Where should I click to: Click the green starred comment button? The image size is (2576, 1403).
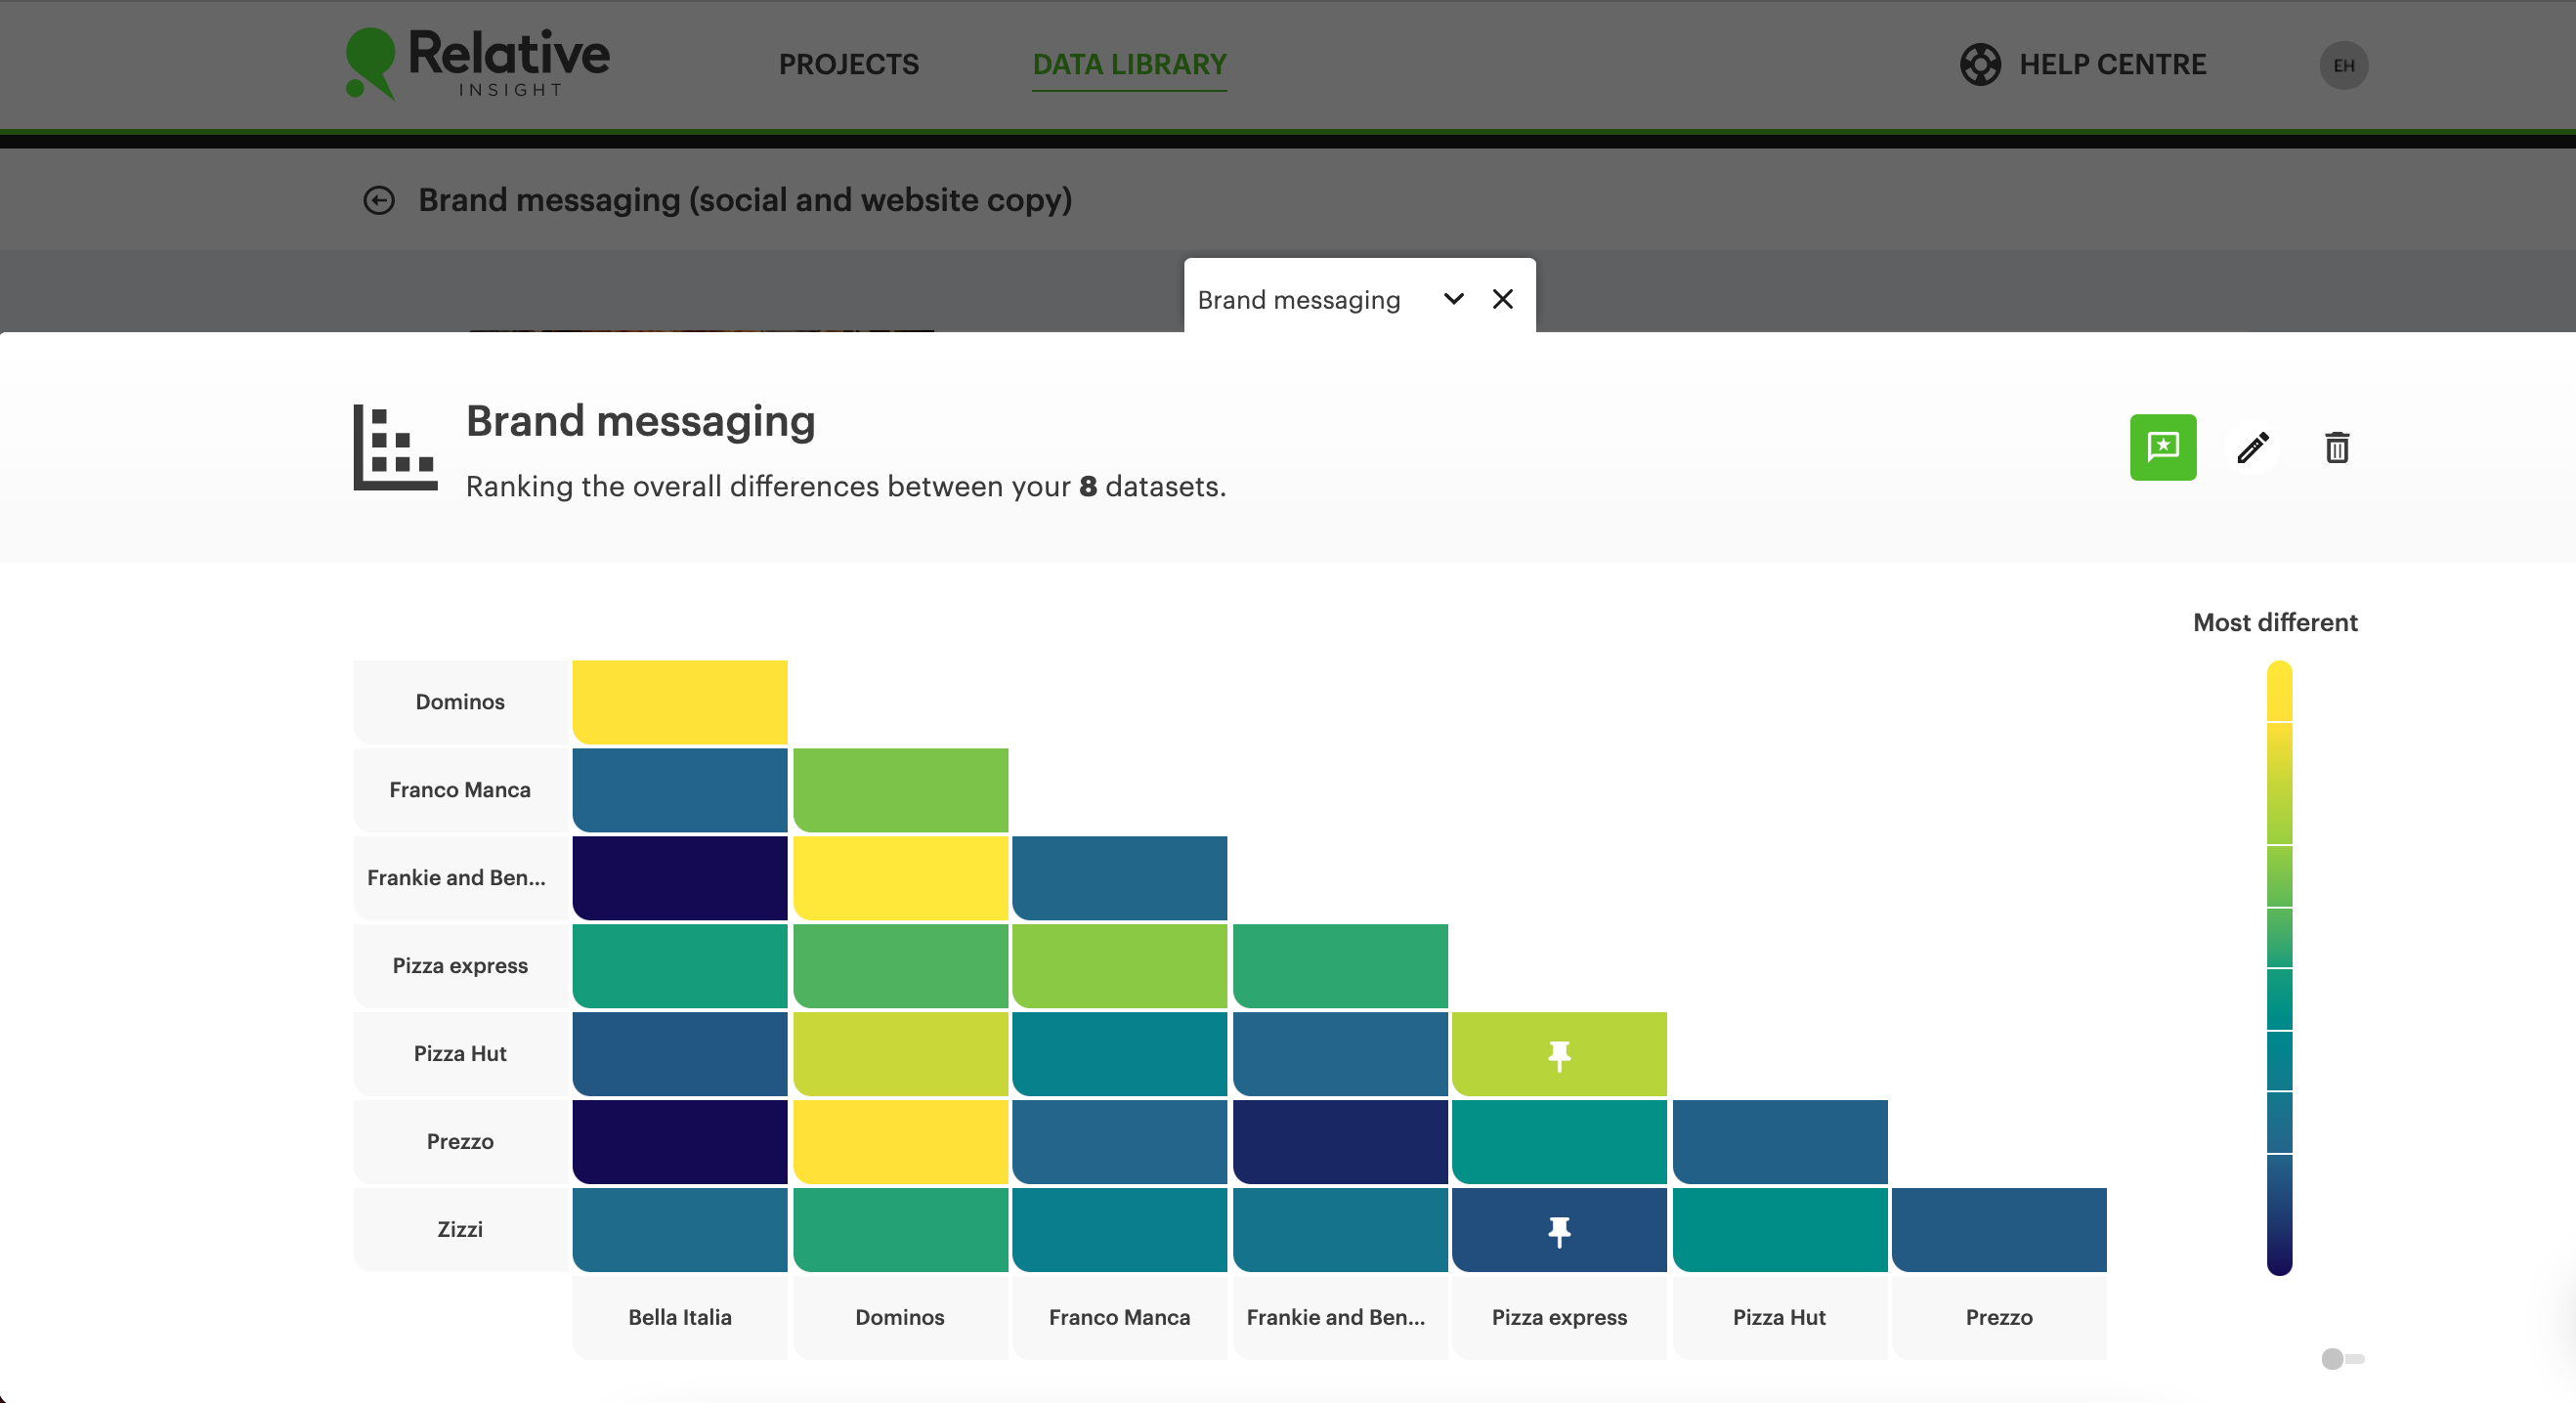pyautogui.click(x=2162, y=447)
